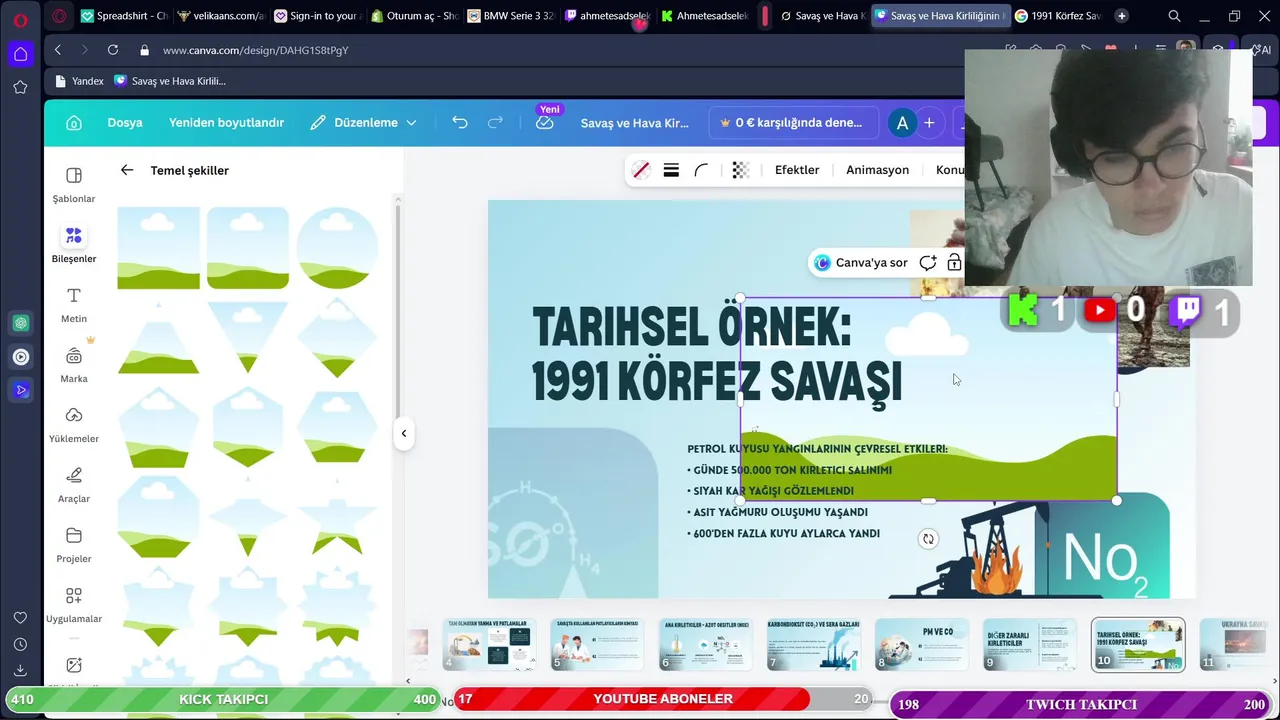Click the 600'DEN FAZLA KUYU bullet text
1280x720 pixels.
[784, 534]
